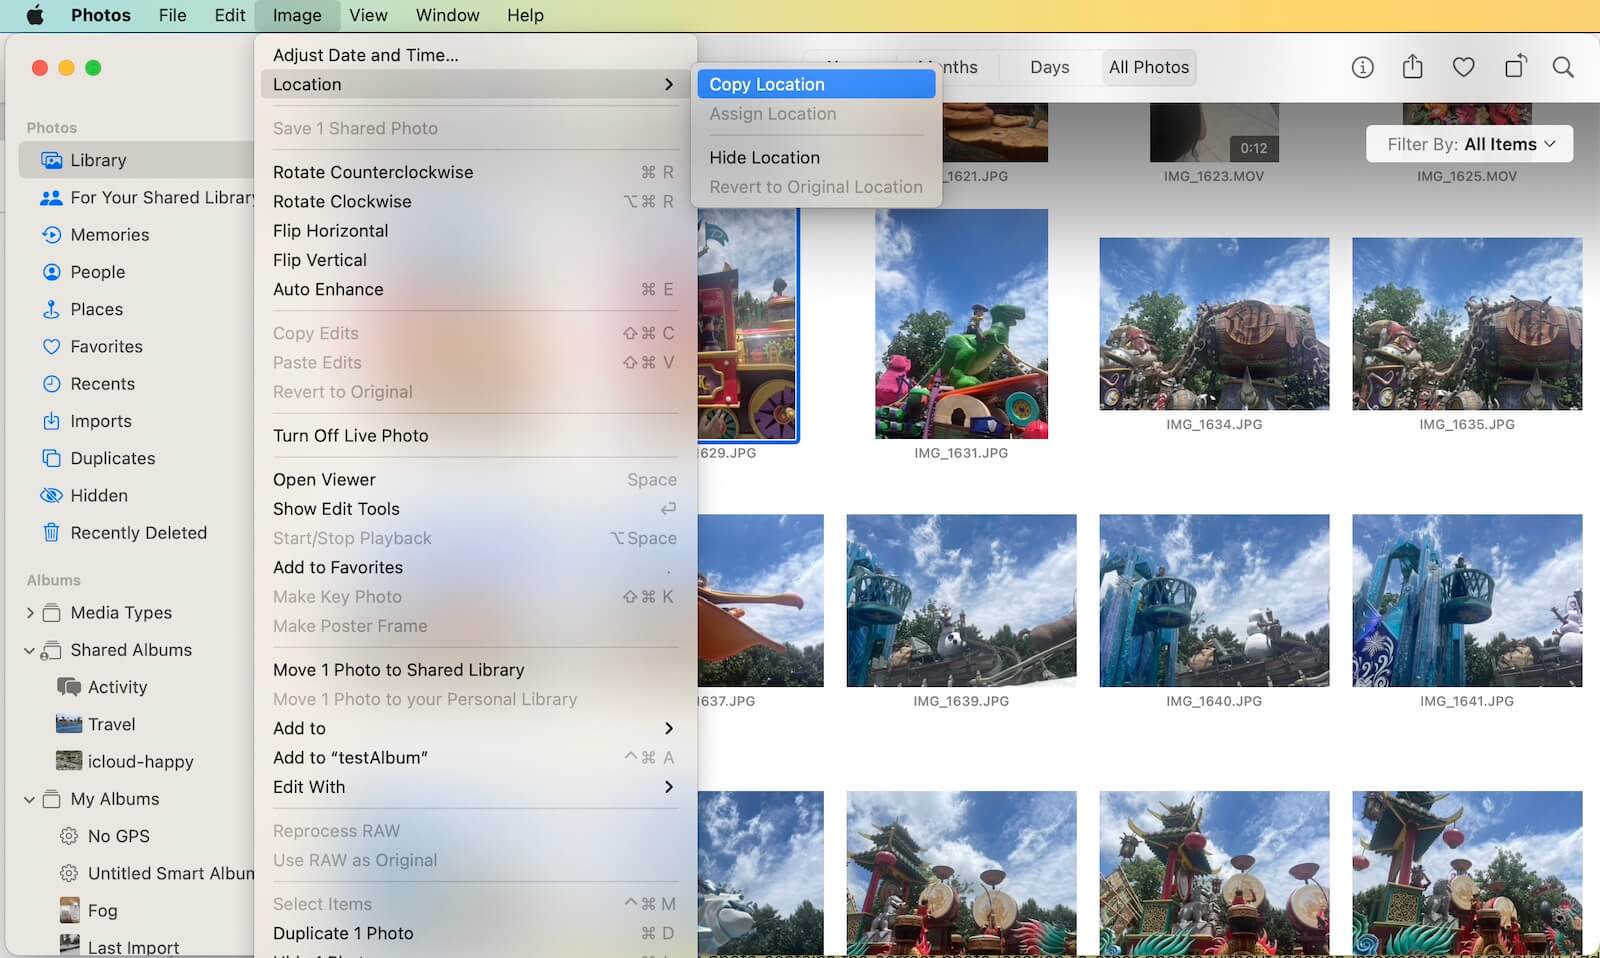
Task: Open the File menu
Action: [x=172, y=15]
